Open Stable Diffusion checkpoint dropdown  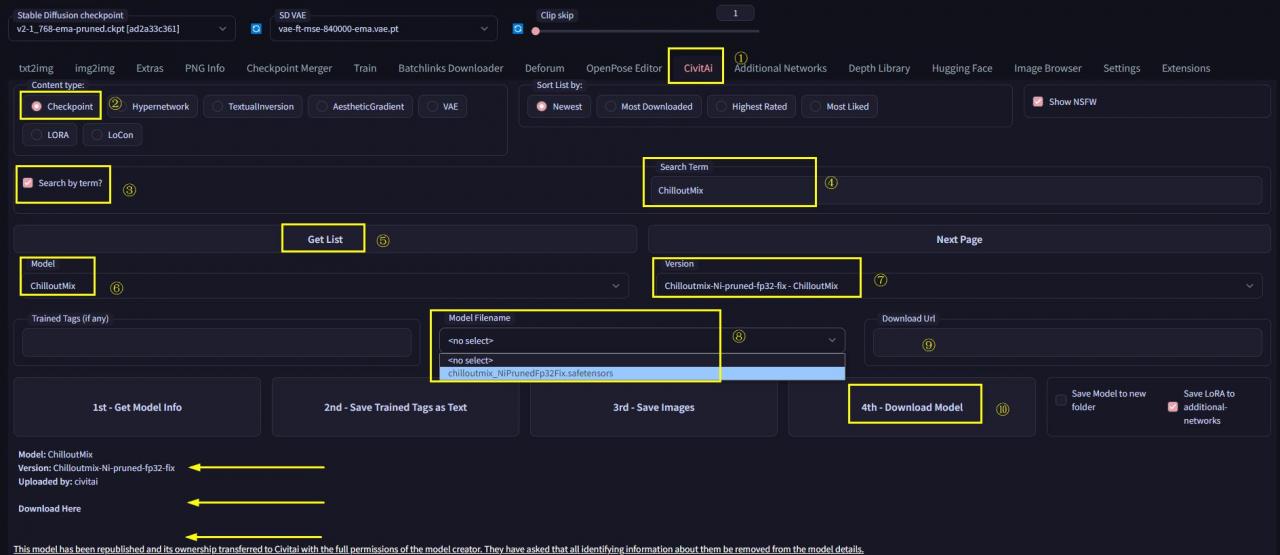[x=124, y=29]
